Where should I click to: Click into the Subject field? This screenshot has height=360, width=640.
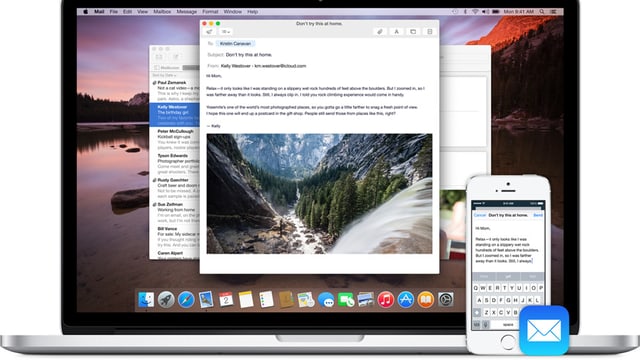pos(249,55)
